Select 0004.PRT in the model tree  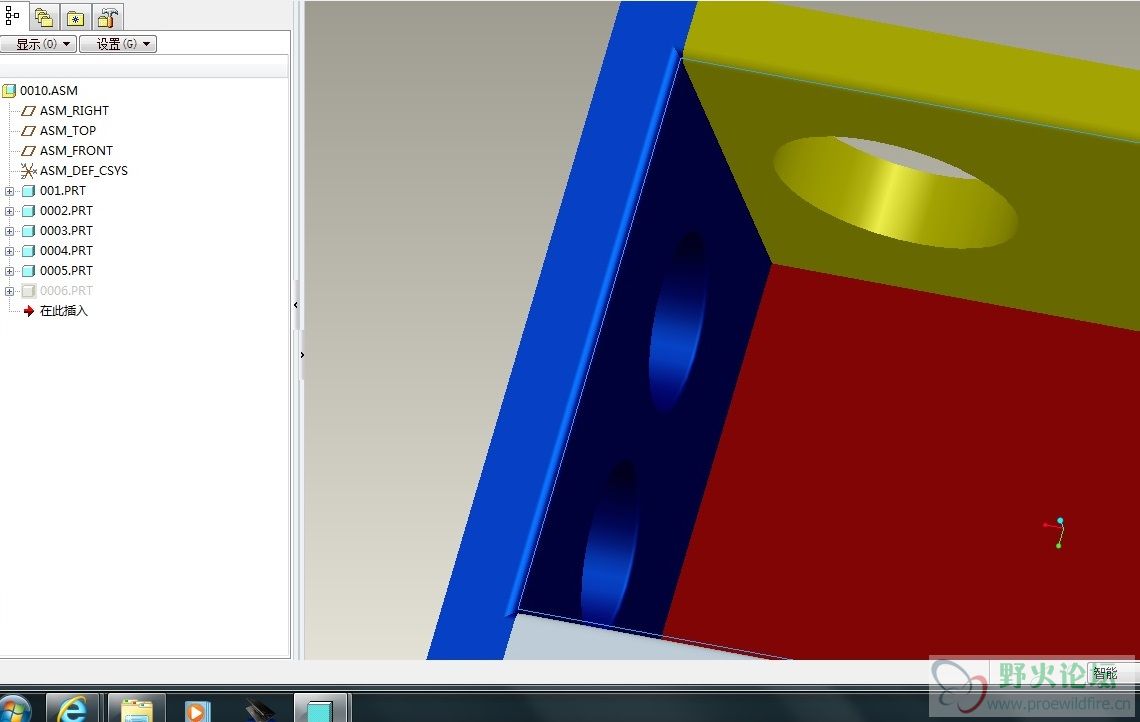(x=66, y=251)
